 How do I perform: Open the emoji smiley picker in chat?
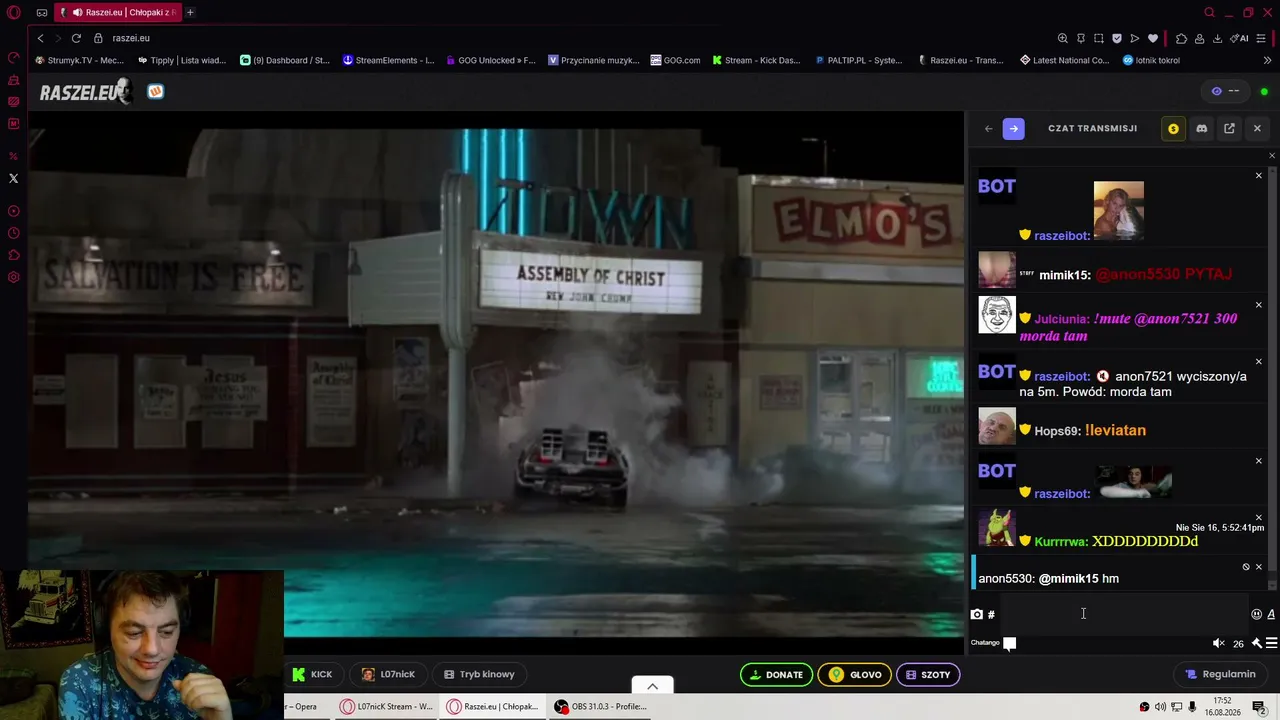(1257, 614)
